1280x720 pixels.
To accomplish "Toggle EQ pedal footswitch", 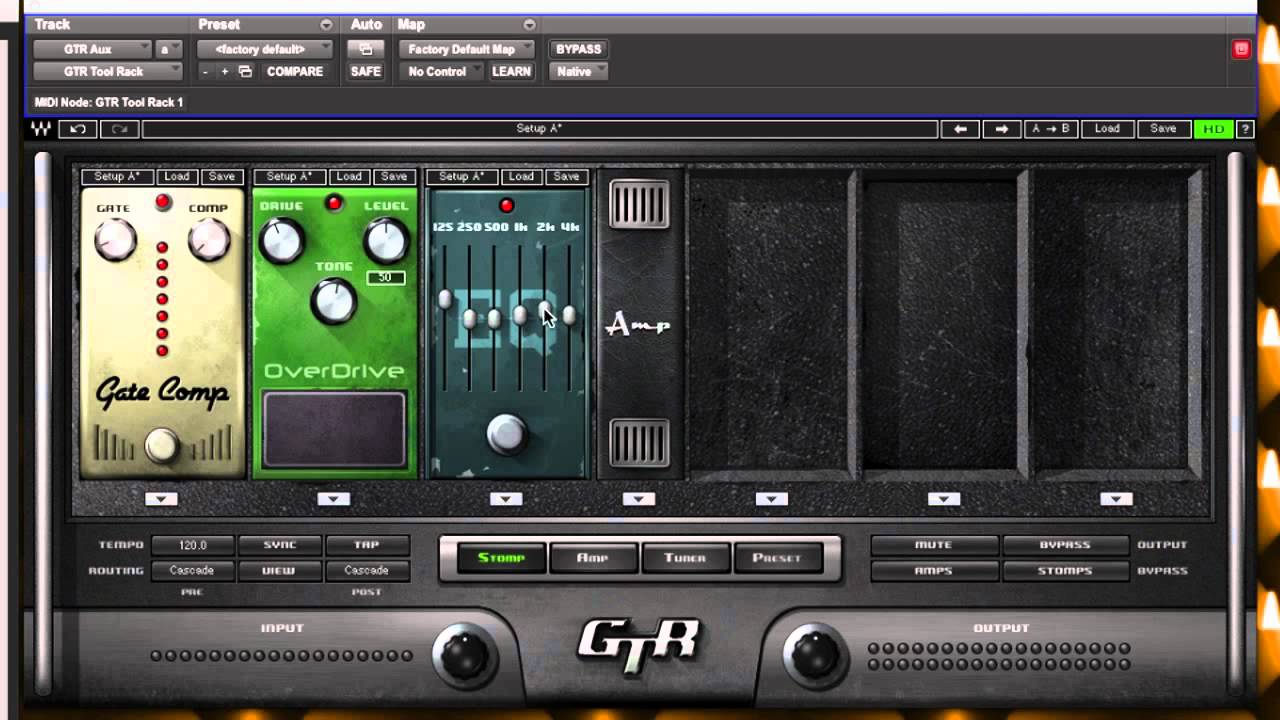I will 506,434.
